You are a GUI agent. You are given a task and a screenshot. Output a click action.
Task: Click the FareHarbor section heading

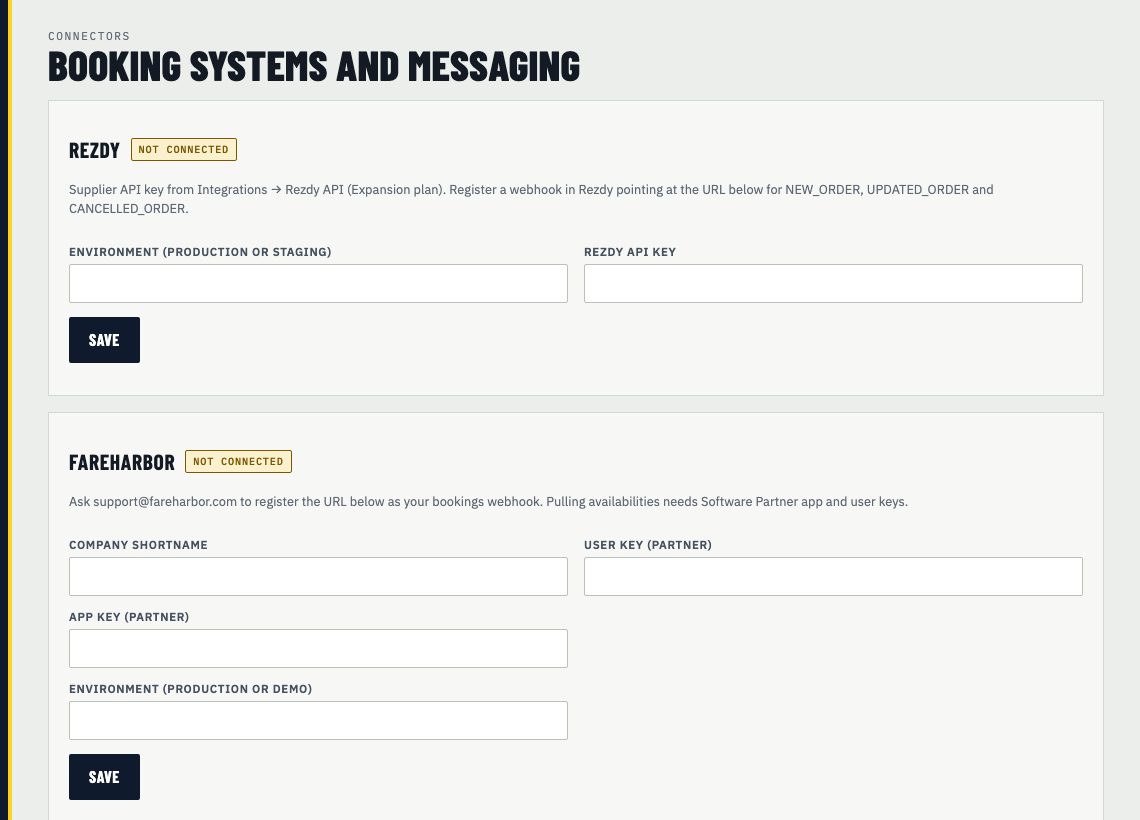tap(121, 462)
